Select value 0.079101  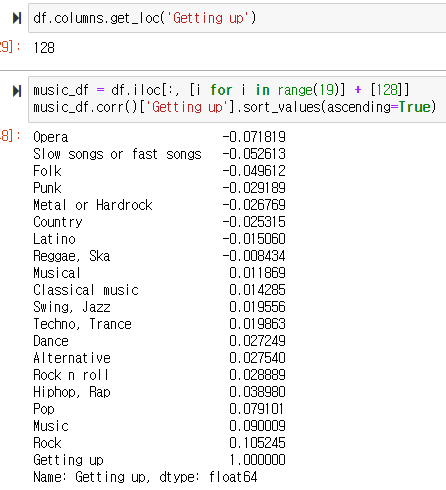coord(256,409)
